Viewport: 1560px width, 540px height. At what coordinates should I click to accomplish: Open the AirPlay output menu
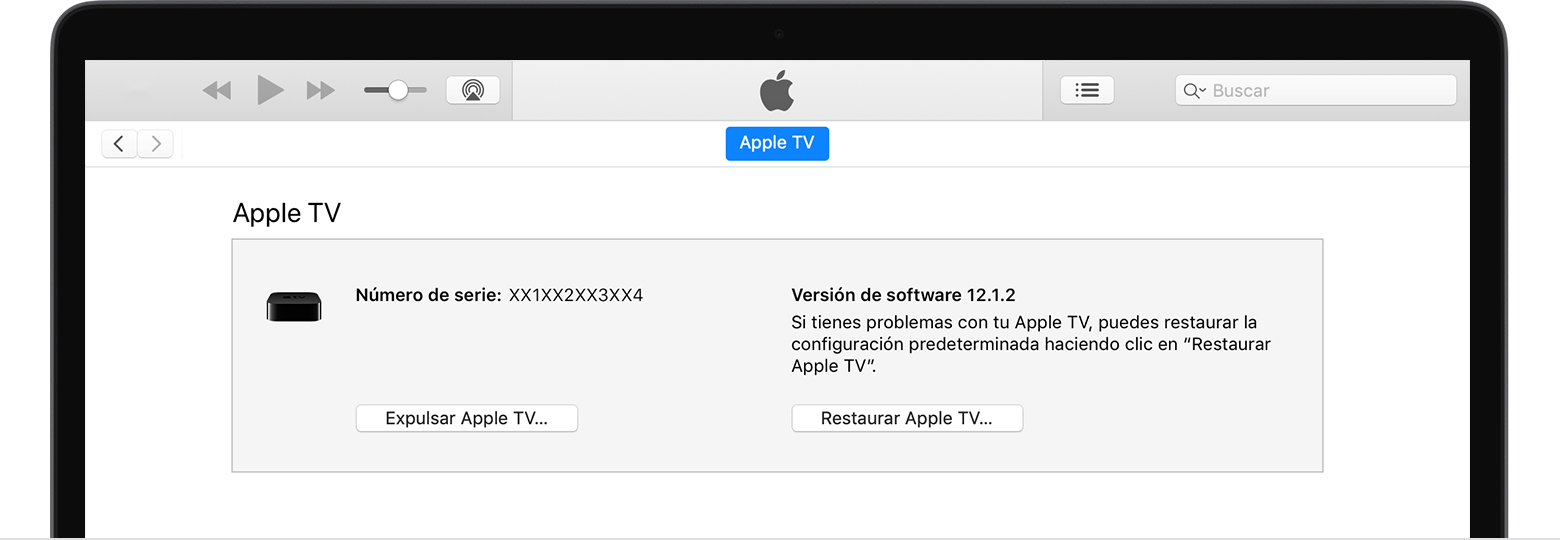[473, 90]
